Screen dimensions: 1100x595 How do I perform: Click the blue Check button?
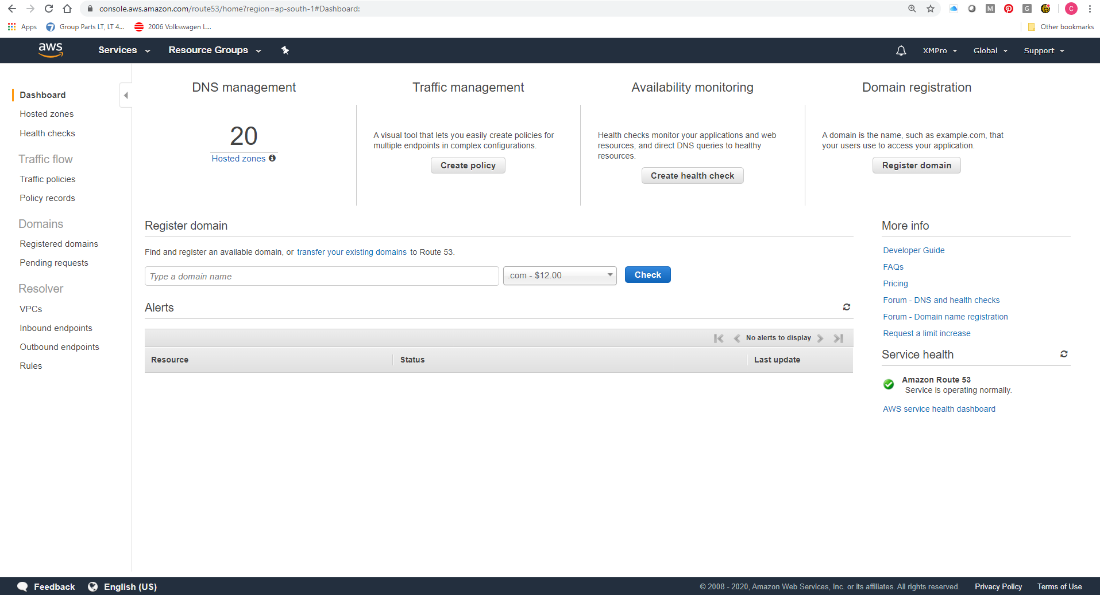coord(648,275)
